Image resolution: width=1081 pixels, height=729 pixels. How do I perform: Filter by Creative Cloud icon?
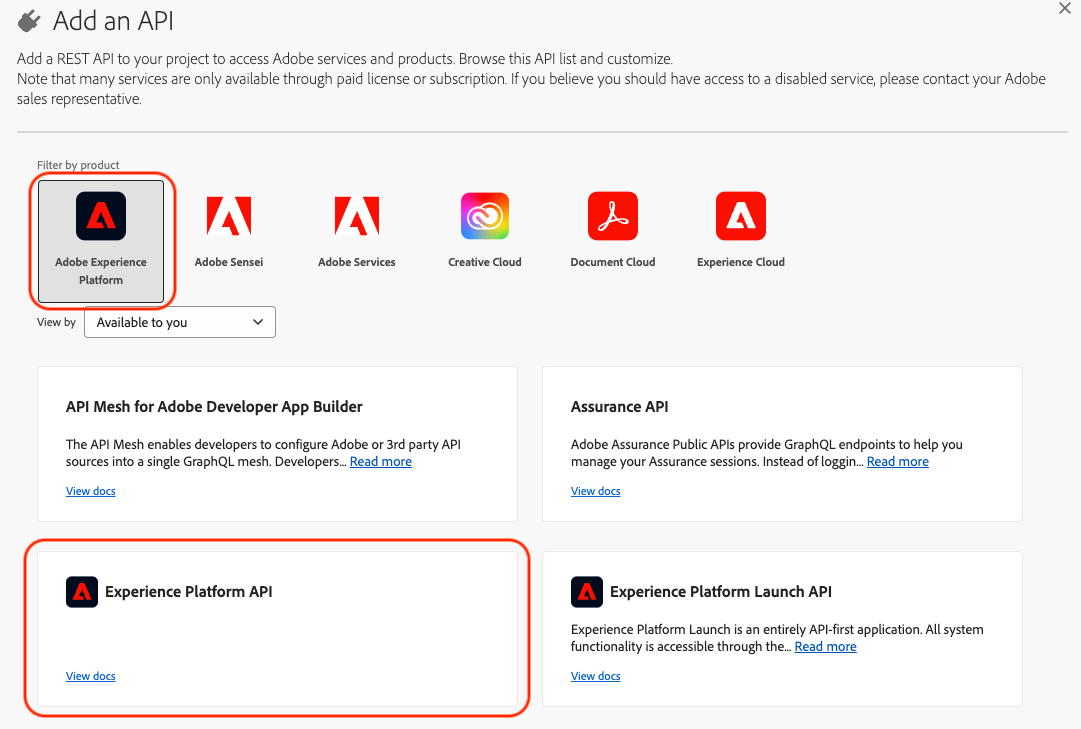(x=485, y=216)
